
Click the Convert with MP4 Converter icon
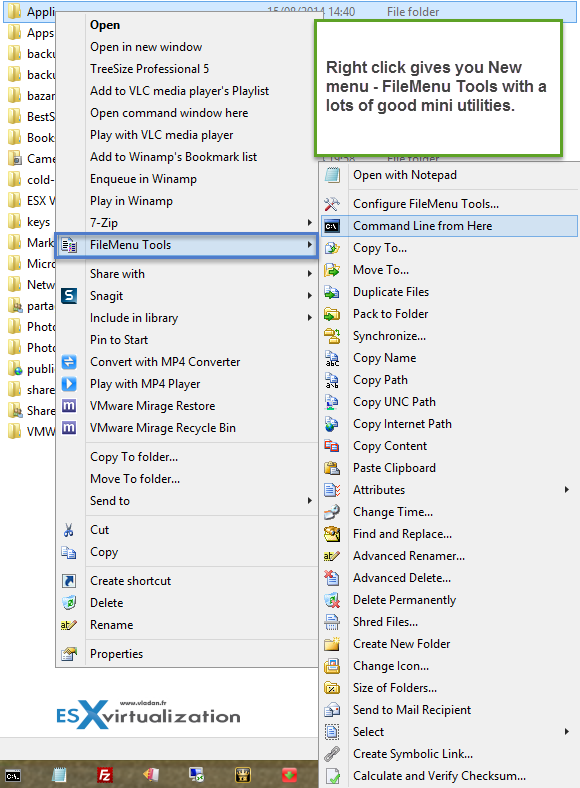[x=69, y=362]
